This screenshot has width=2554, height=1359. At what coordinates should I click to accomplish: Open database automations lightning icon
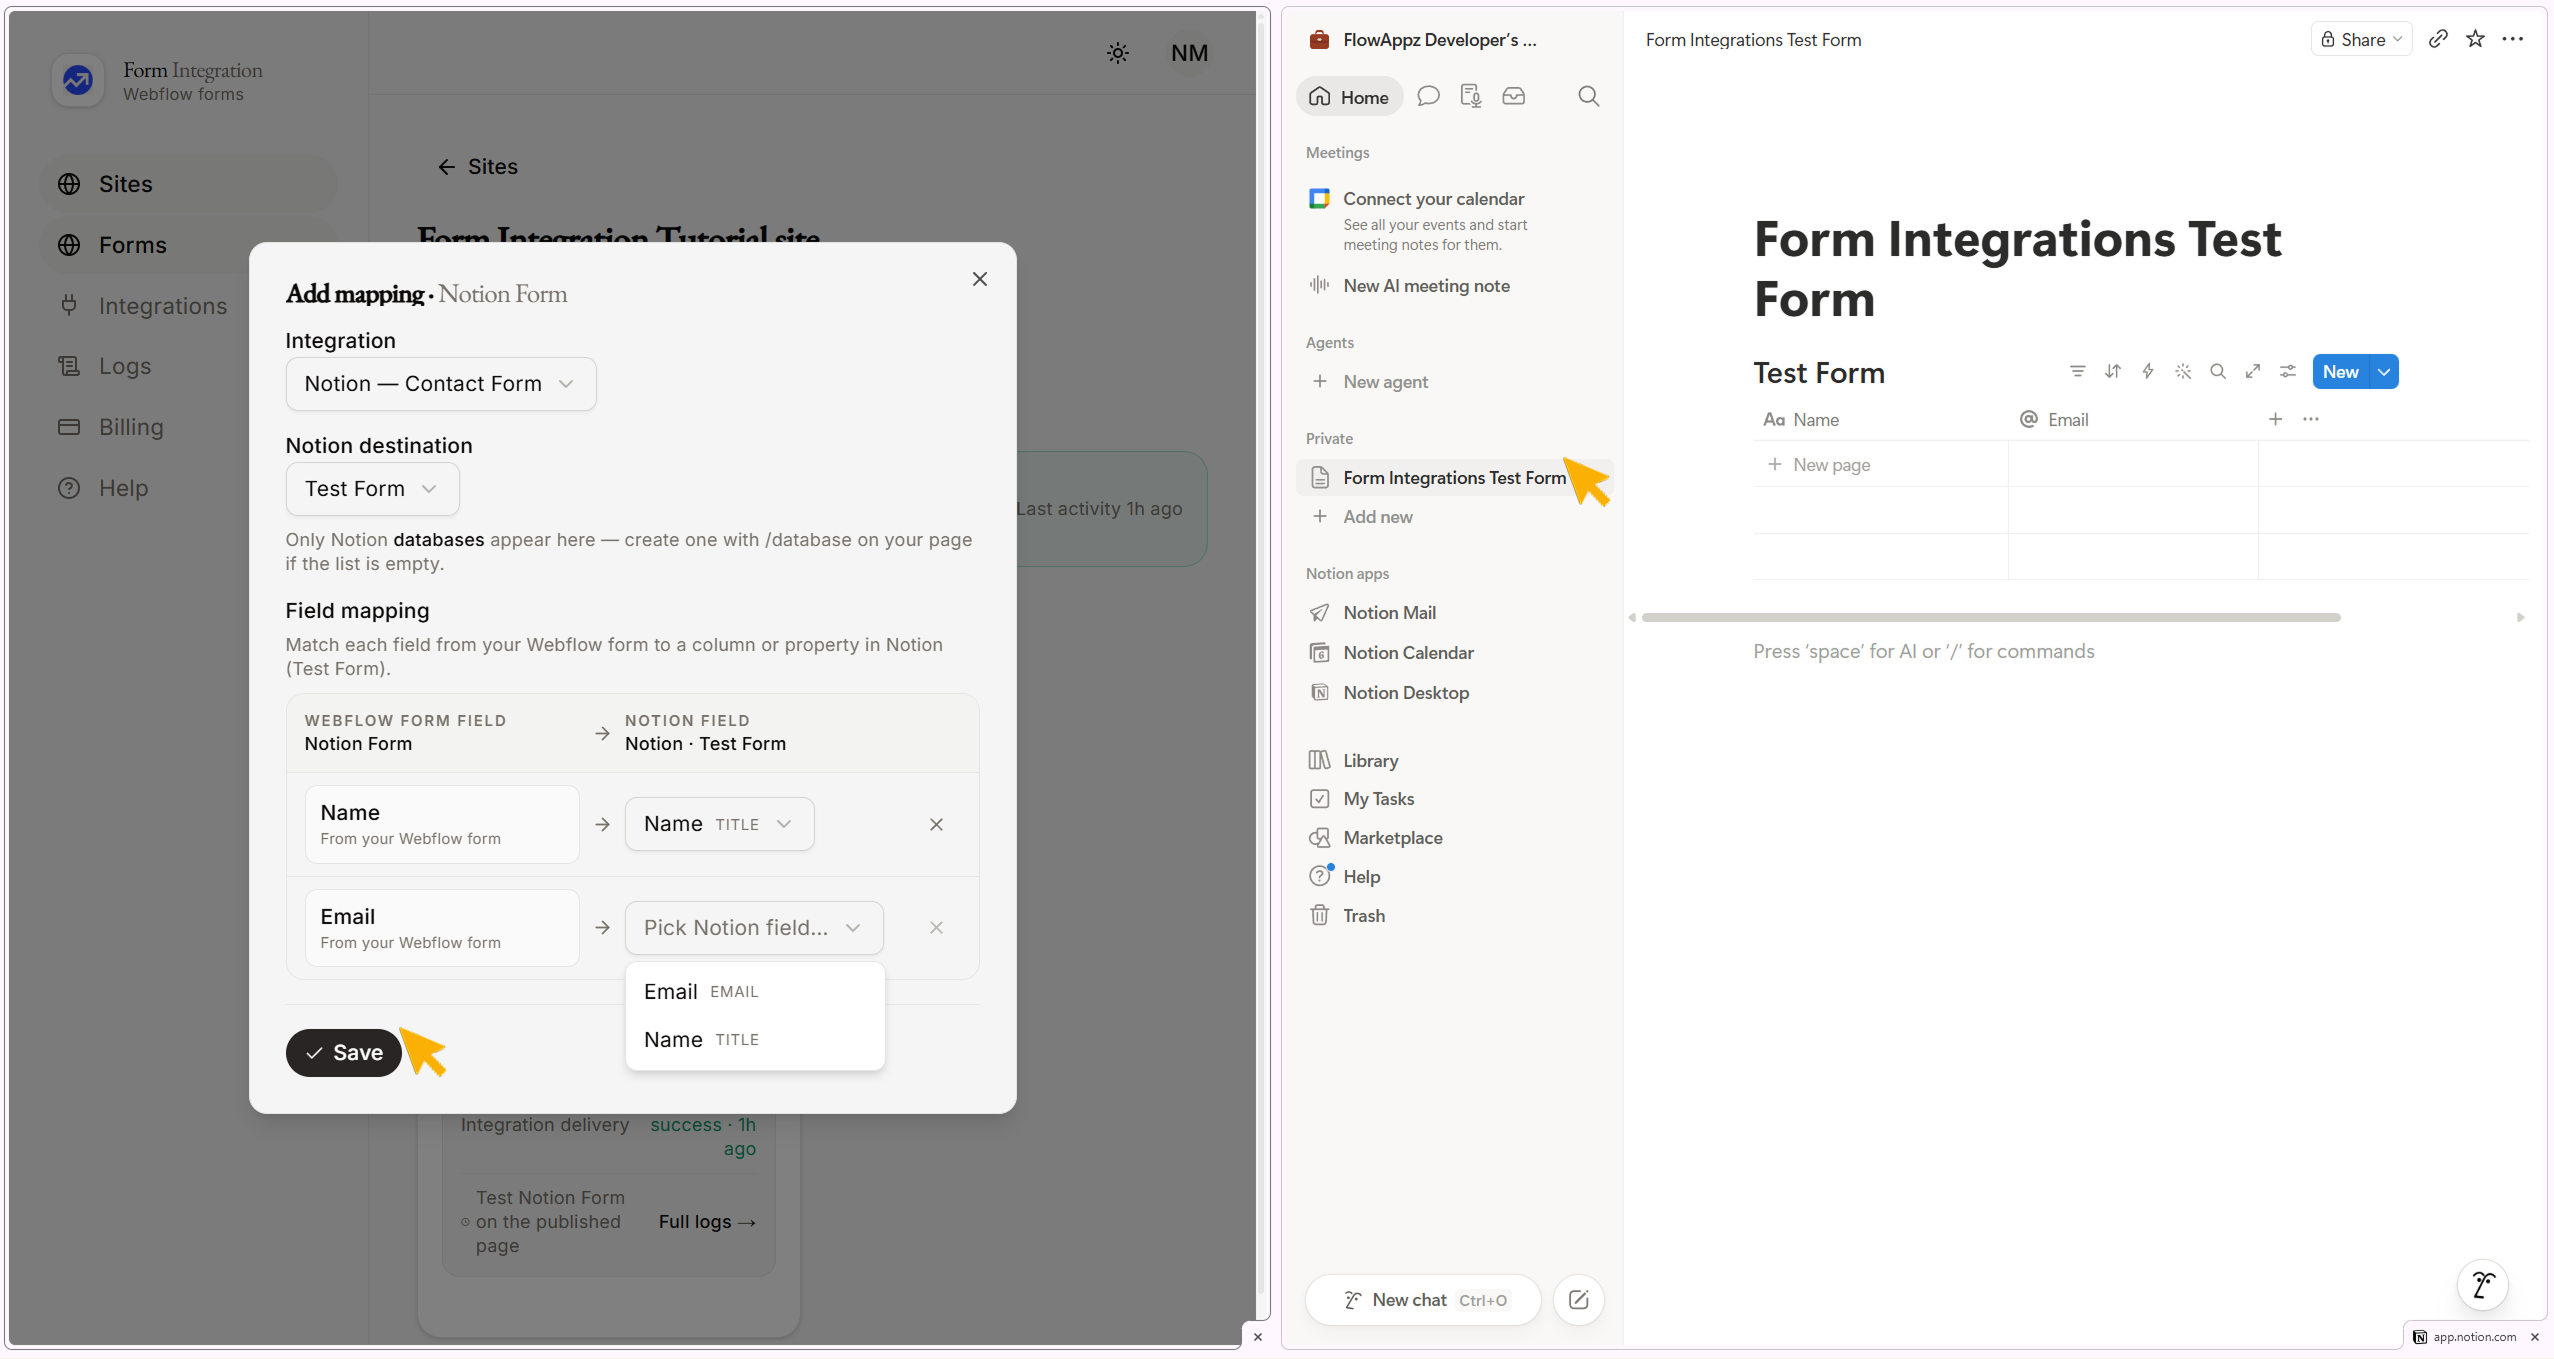coord(2147,372)
